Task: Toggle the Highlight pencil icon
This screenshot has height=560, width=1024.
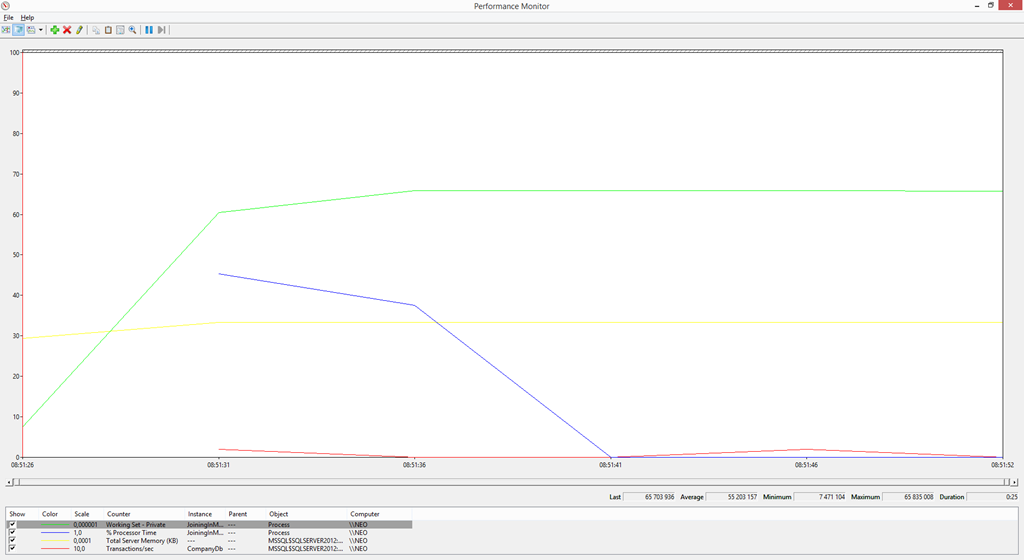Action: click(x=79, y=30)
